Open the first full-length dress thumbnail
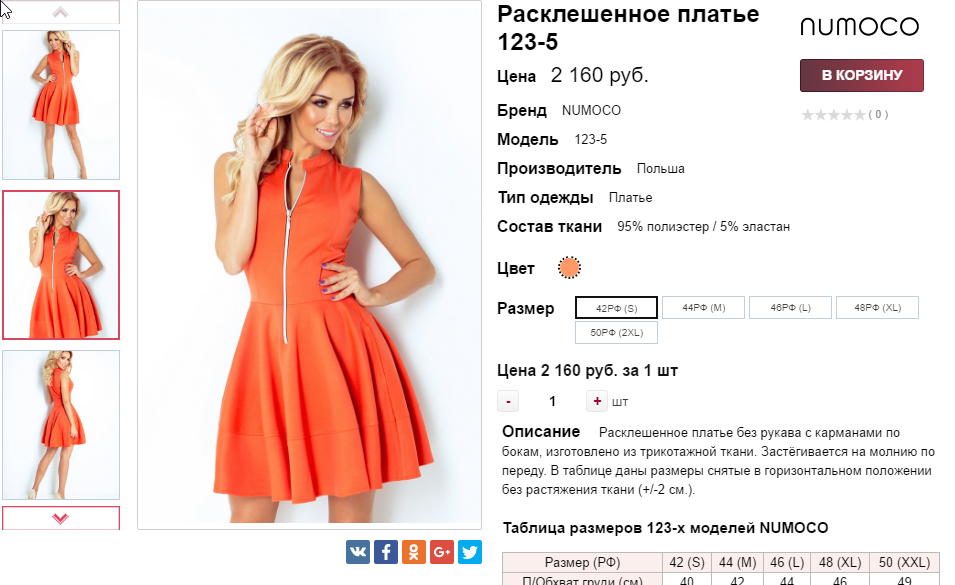Viewport: 955px width, 585px height. tap(61, 105)
